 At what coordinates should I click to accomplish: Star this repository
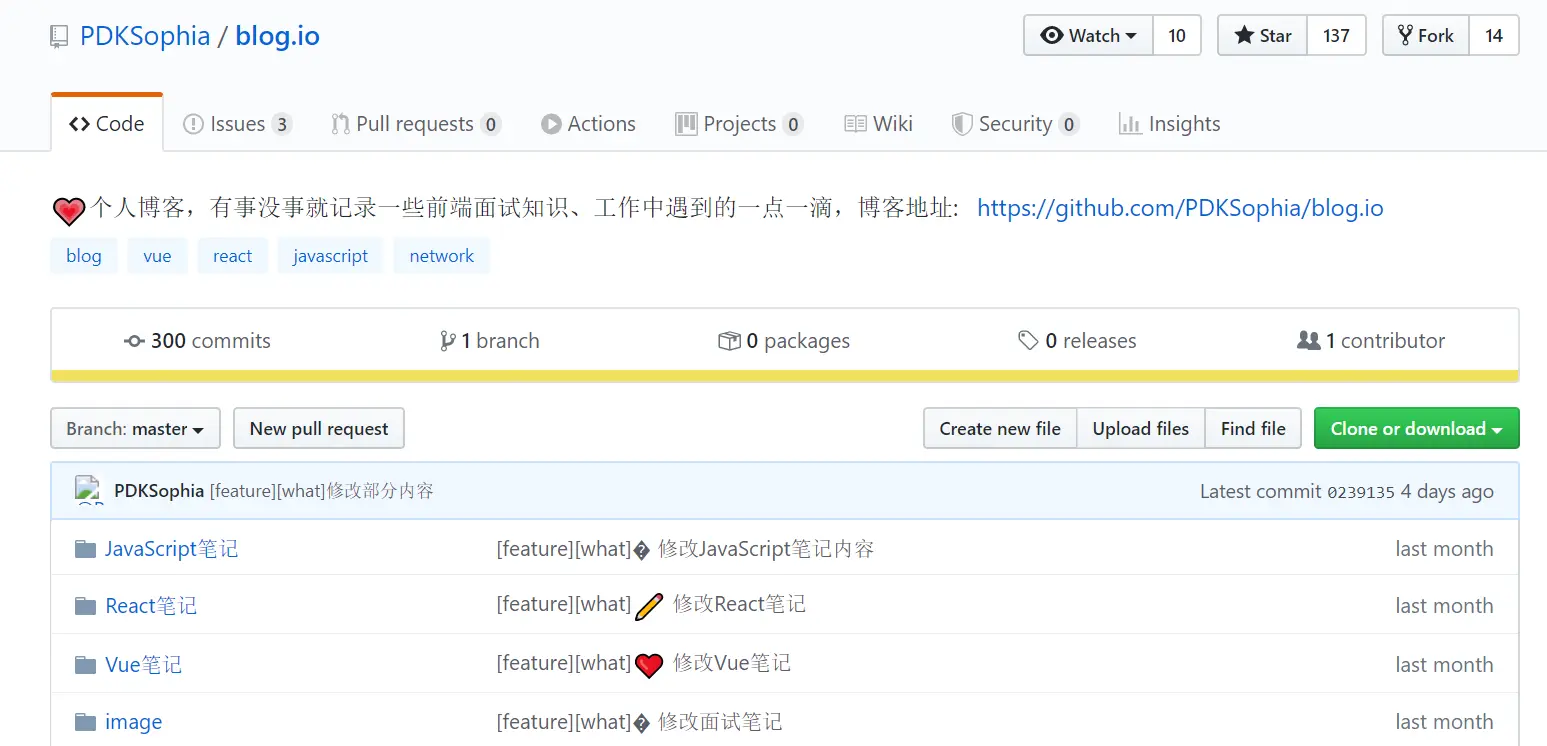click(1262, 36)
